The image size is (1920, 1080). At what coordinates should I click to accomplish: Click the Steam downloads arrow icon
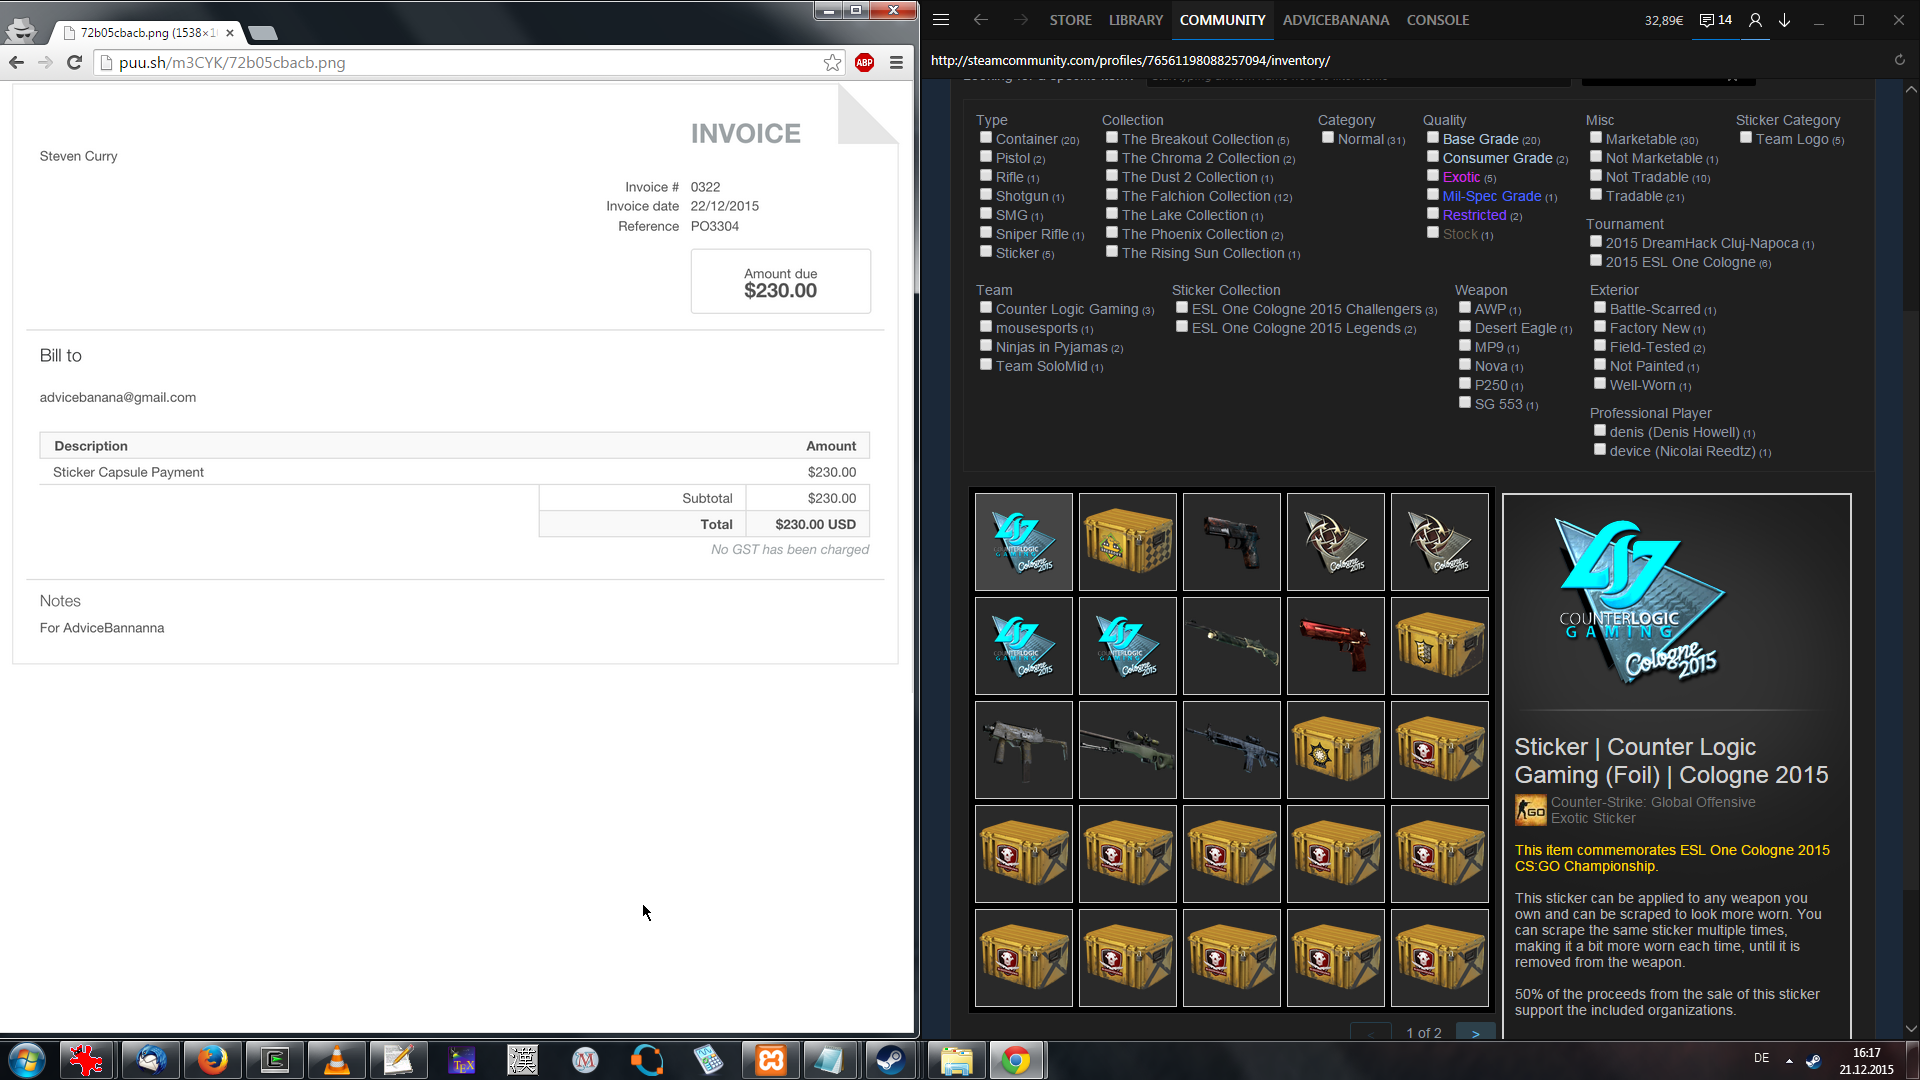point(1784,20)
